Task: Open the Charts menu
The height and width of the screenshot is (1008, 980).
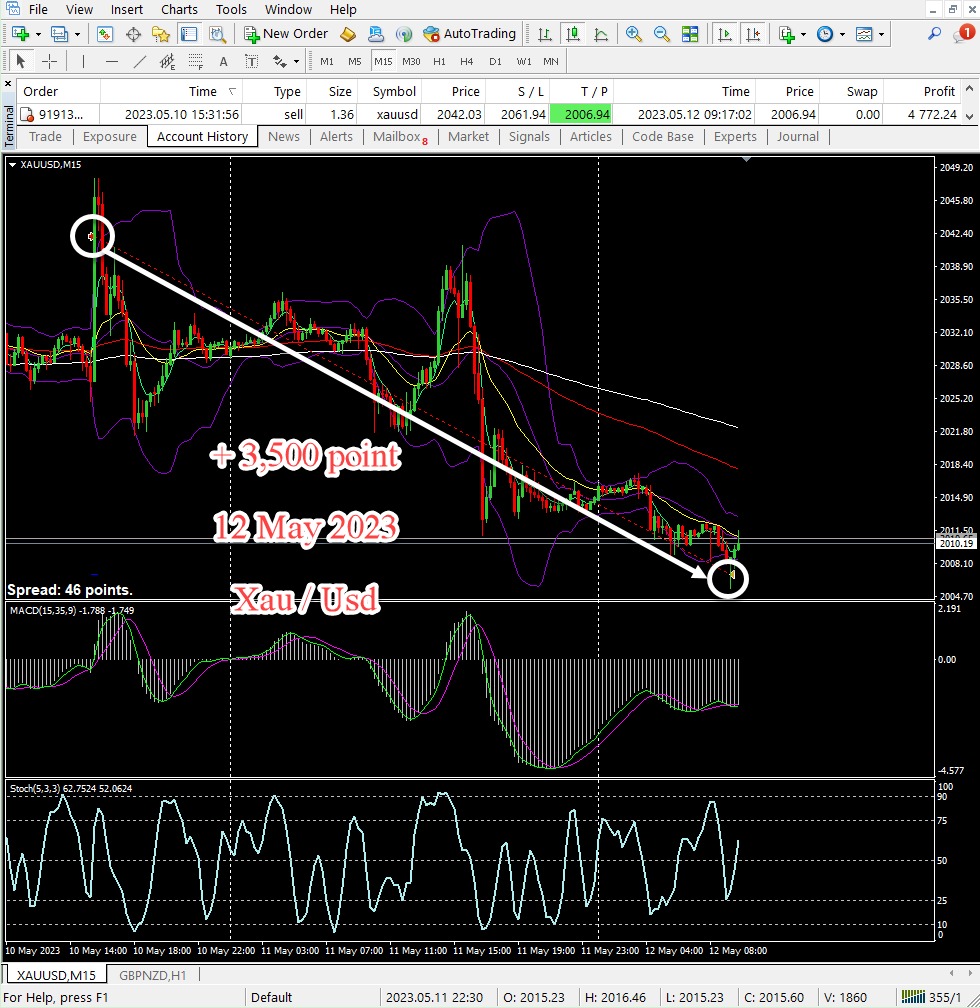Action: [x=179, y=10]
